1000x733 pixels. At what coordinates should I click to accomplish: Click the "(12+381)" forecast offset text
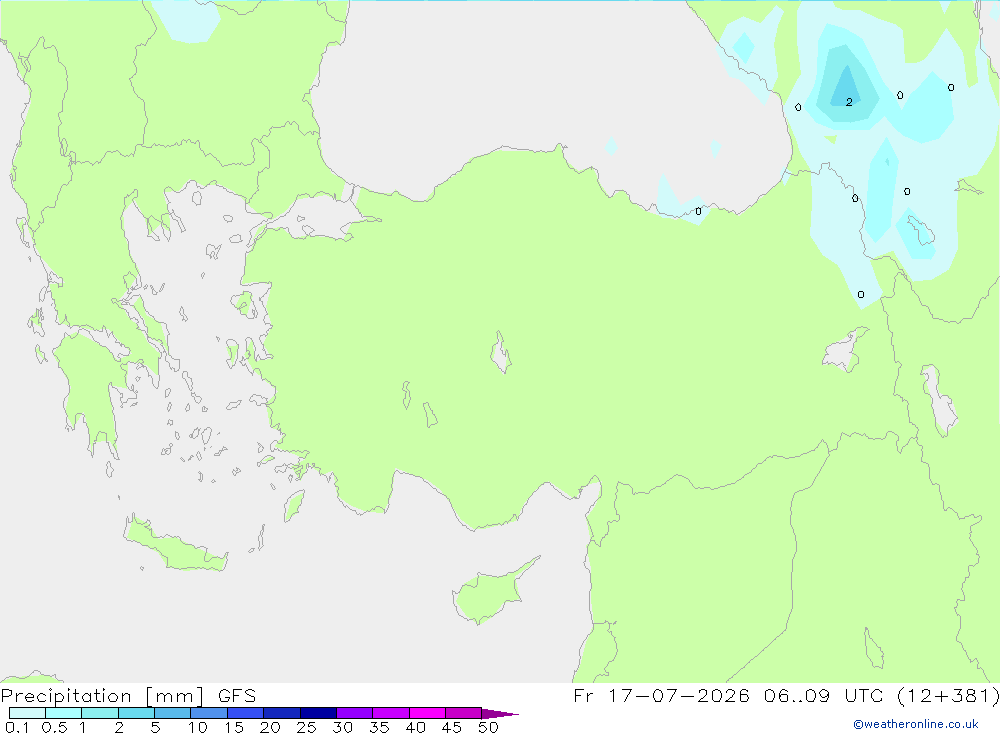click(948, 696)
